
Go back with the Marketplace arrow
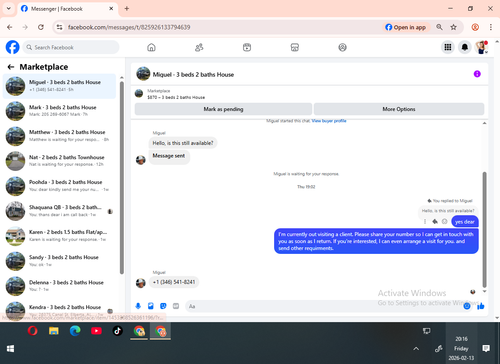11,67
